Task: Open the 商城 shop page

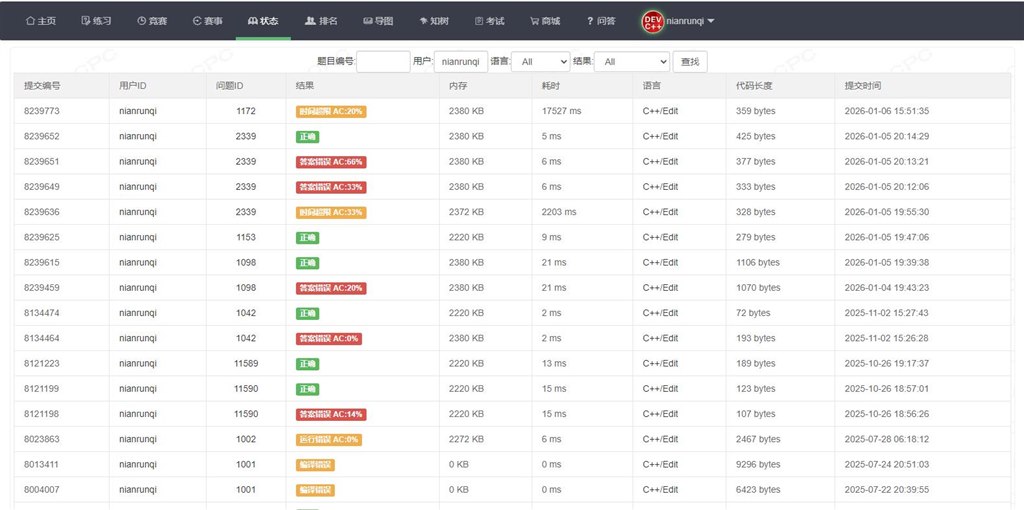Action: coord(545,20)
